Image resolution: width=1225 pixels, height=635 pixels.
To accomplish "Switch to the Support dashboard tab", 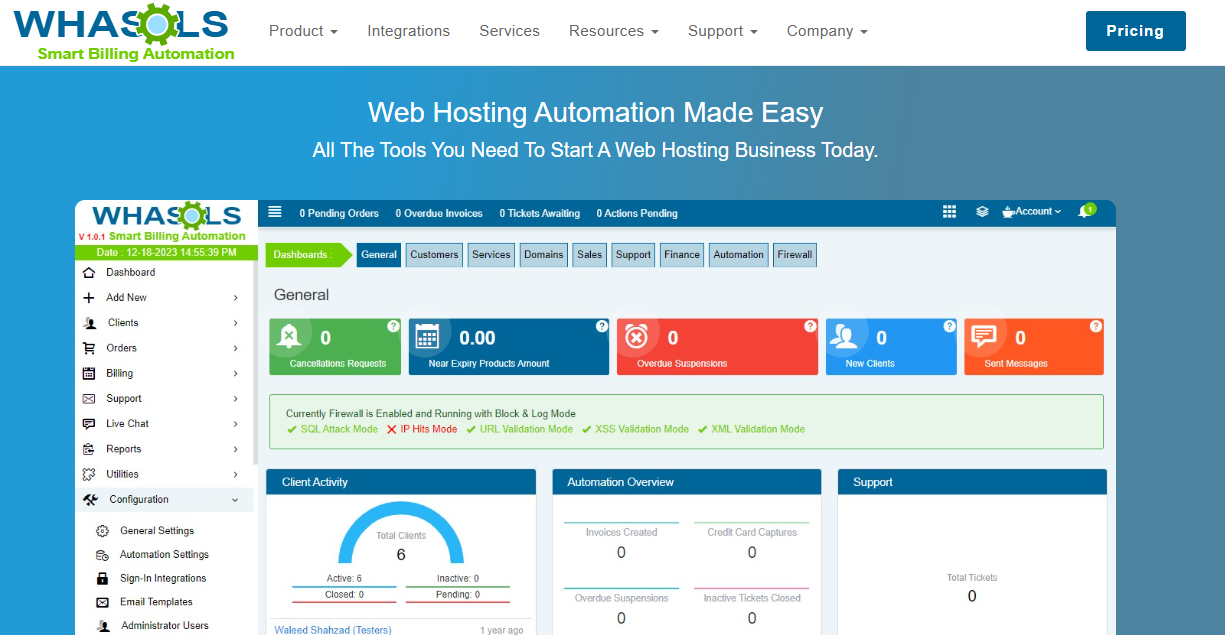I will [x=634, y=255].
